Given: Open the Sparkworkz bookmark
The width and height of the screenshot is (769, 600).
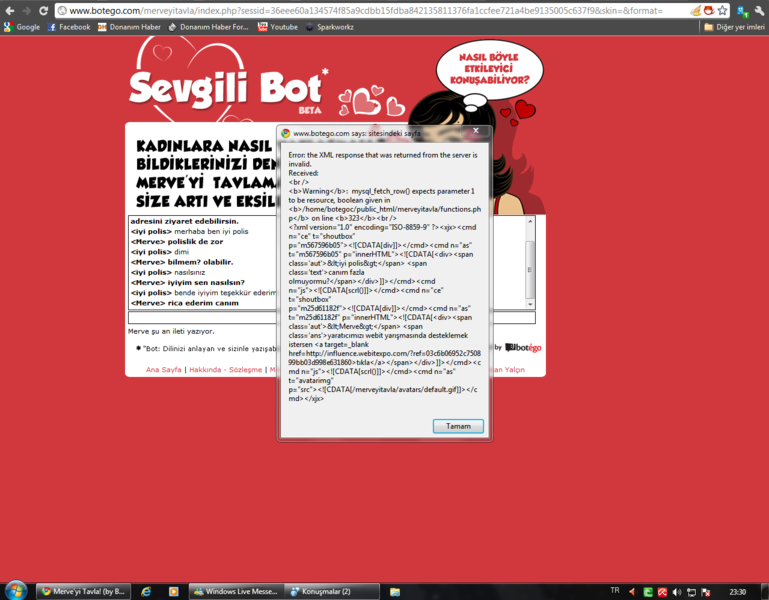Looking at the screenshot, I should pyautogui.click(x=330, y=27).
